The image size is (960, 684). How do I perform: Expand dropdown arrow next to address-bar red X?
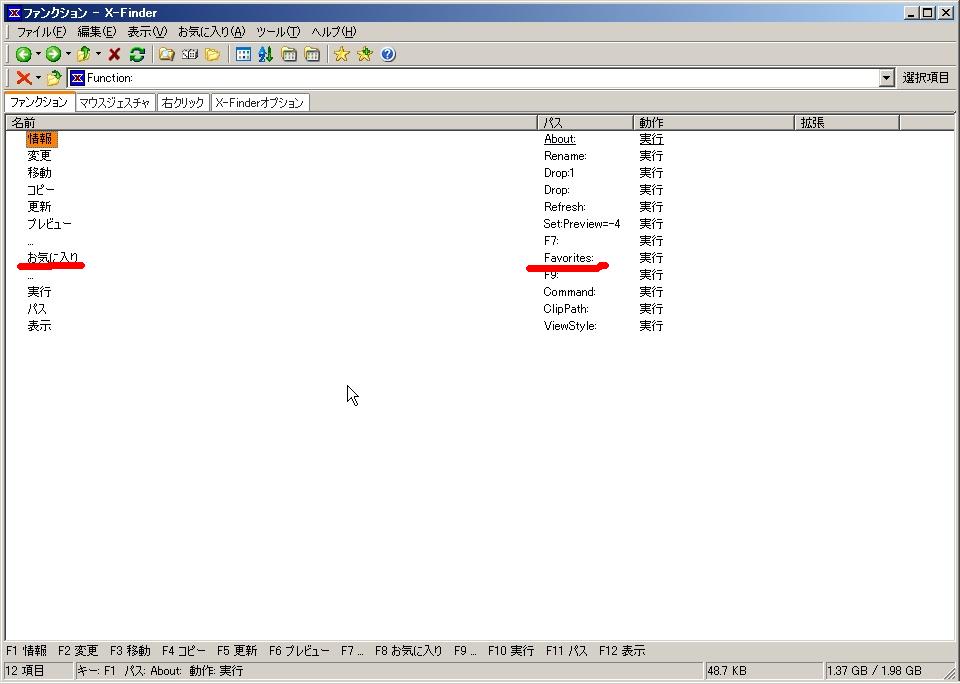click(x=38, y=78)
